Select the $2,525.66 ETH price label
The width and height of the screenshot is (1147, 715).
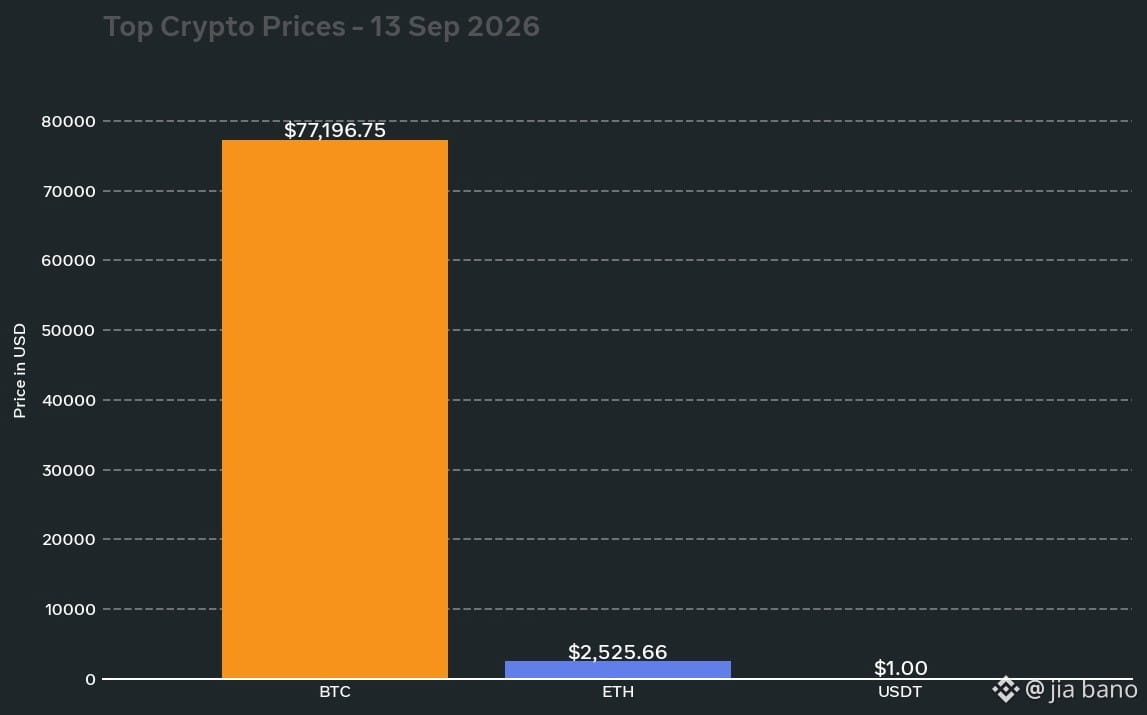tap(617, 652)
